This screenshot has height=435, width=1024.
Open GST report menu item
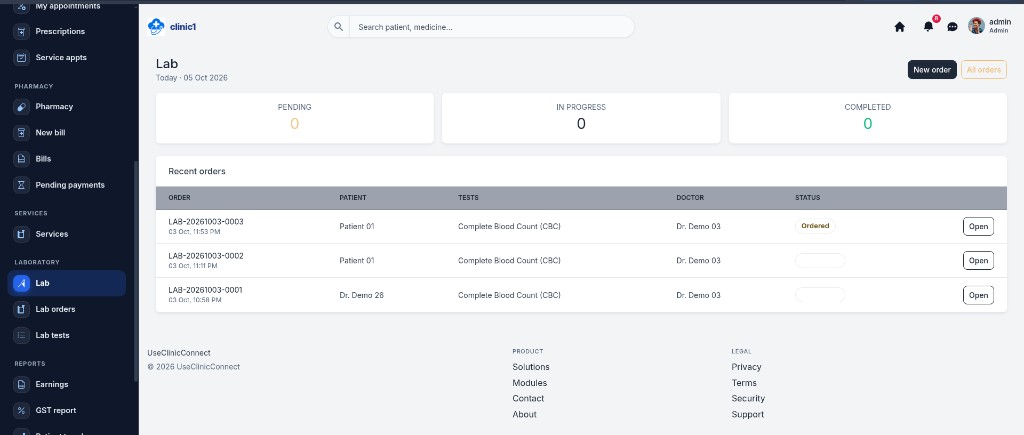pos(67,410)
